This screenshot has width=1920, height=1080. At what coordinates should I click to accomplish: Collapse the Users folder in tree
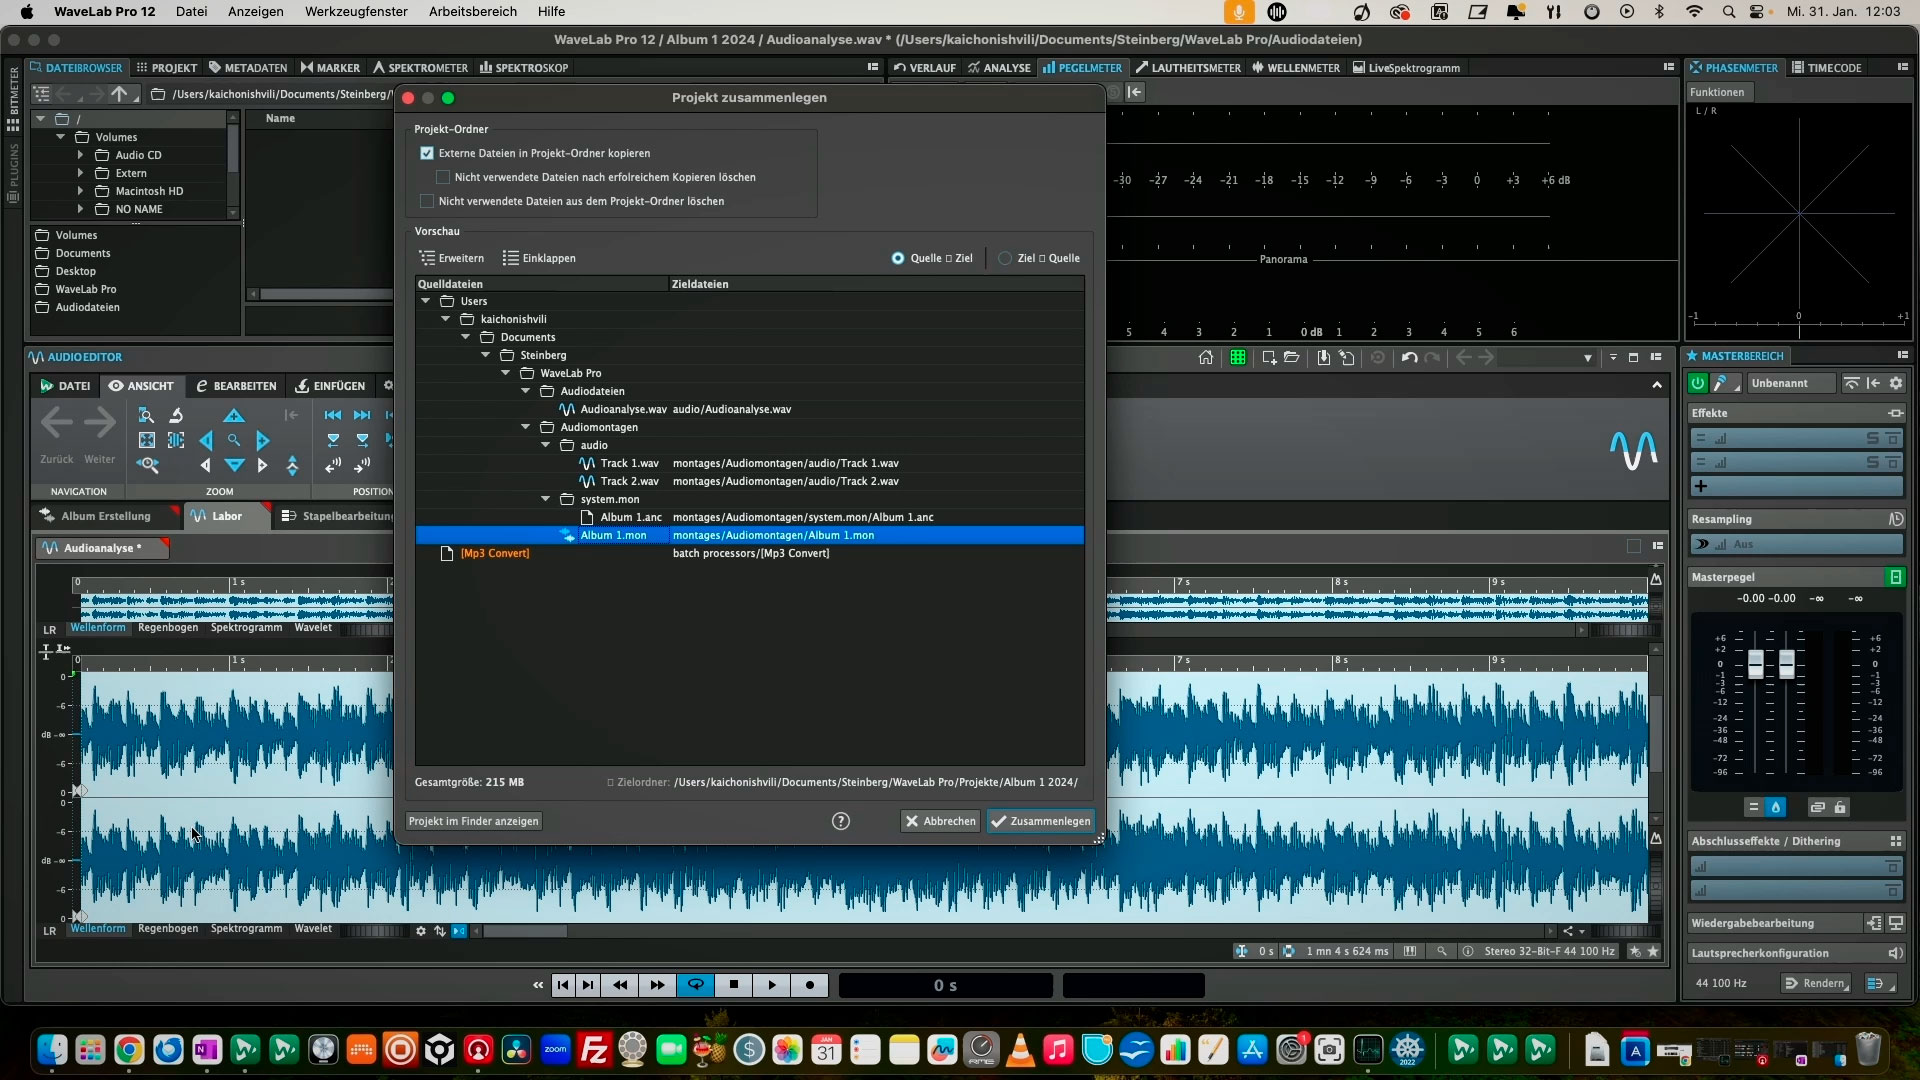pyautogui.click(x=426, y=301)
